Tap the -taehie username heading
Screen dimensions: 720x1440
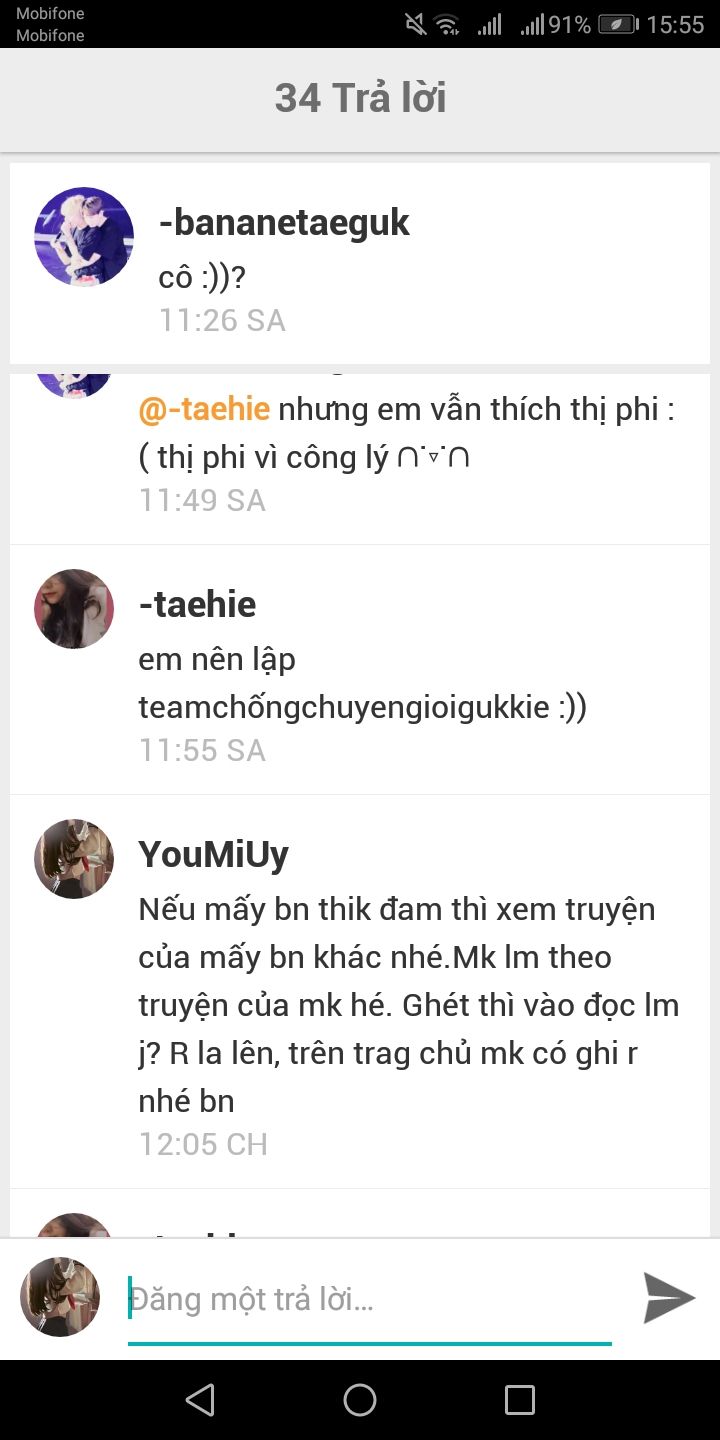[x=197, y=604]
